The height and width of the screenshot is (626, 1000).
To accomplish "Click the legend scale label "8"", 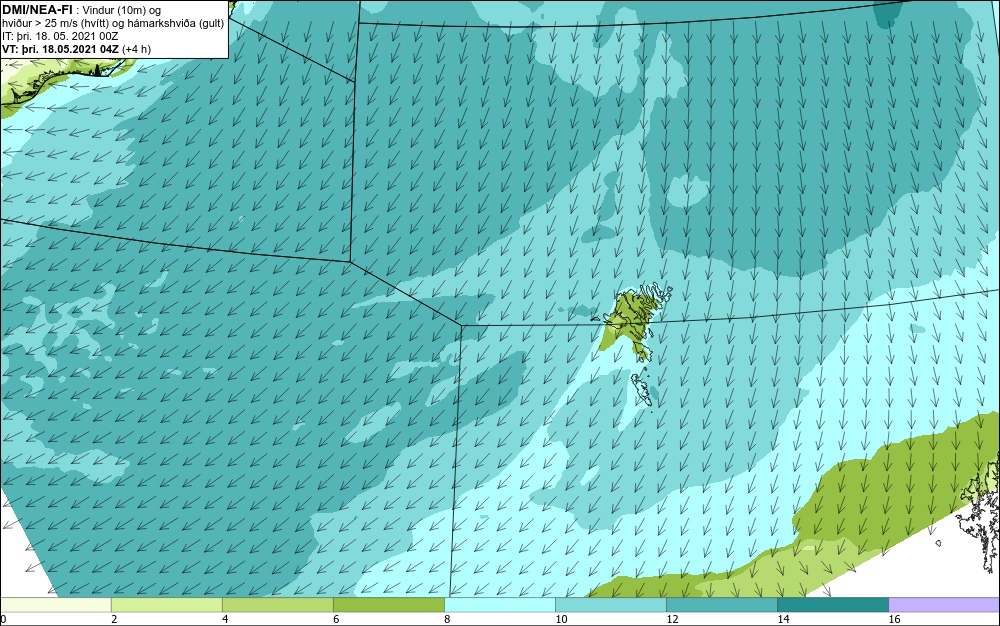I will click(x=447, y=620).
